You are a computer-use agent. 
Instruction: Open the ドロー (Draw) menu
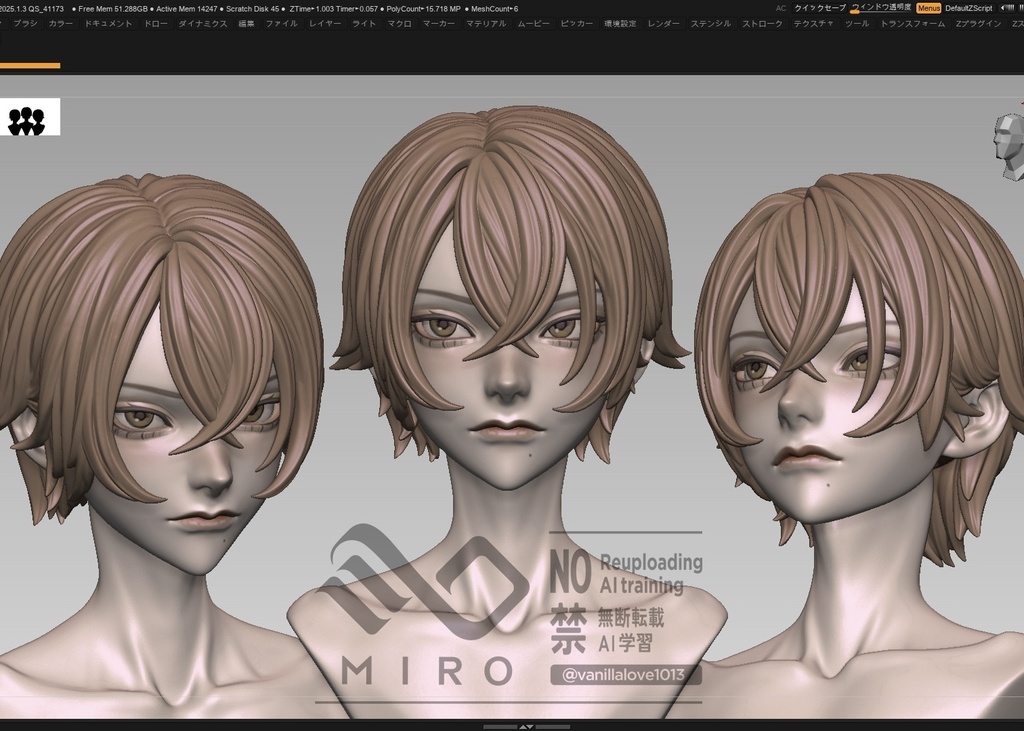point(155,24)
